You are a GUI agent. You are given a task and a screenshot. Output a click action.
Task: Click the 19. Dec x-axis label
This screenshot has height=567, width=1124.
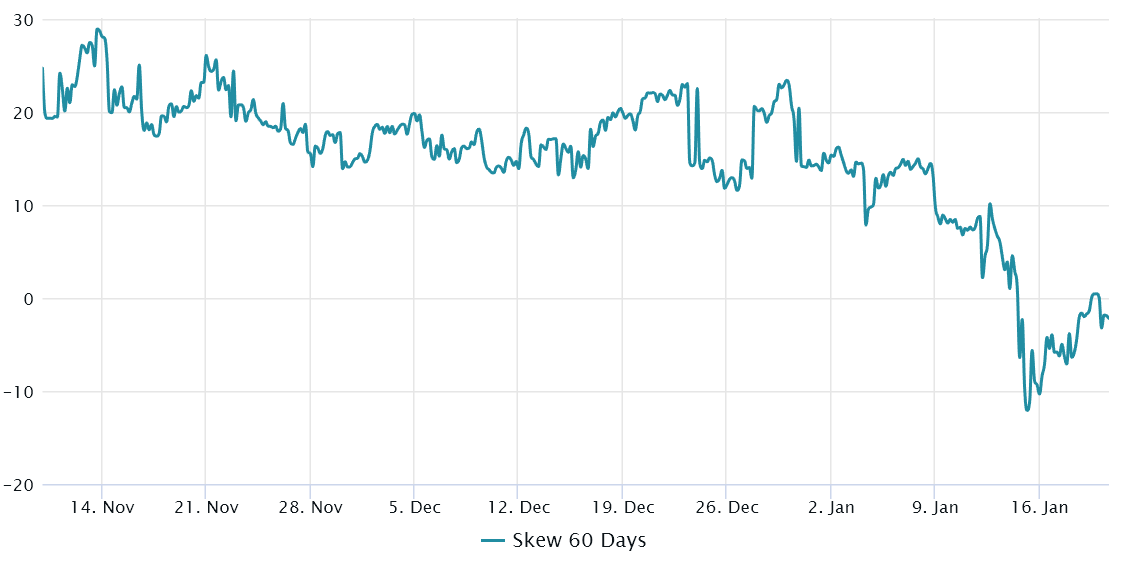pyautogui.click(x=622, y=508)
